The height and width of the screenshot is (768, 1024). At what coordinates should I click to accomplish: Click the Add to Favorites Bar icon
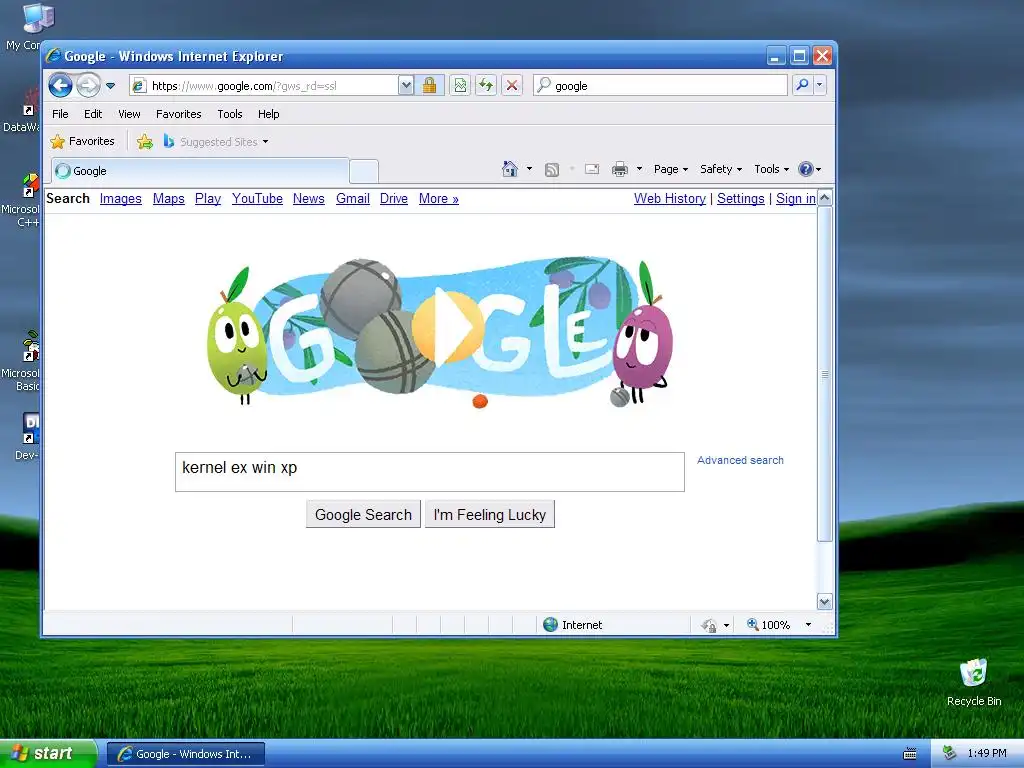(x=145, y=142)
